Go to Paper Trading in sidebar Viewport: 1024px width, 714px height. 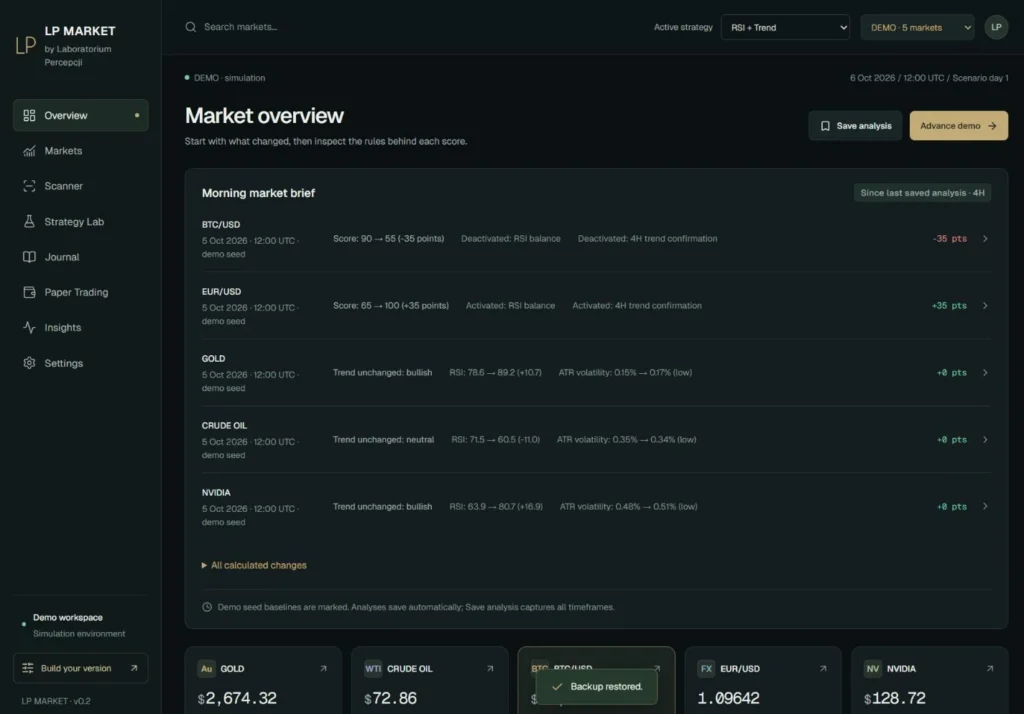pos(80,292)
